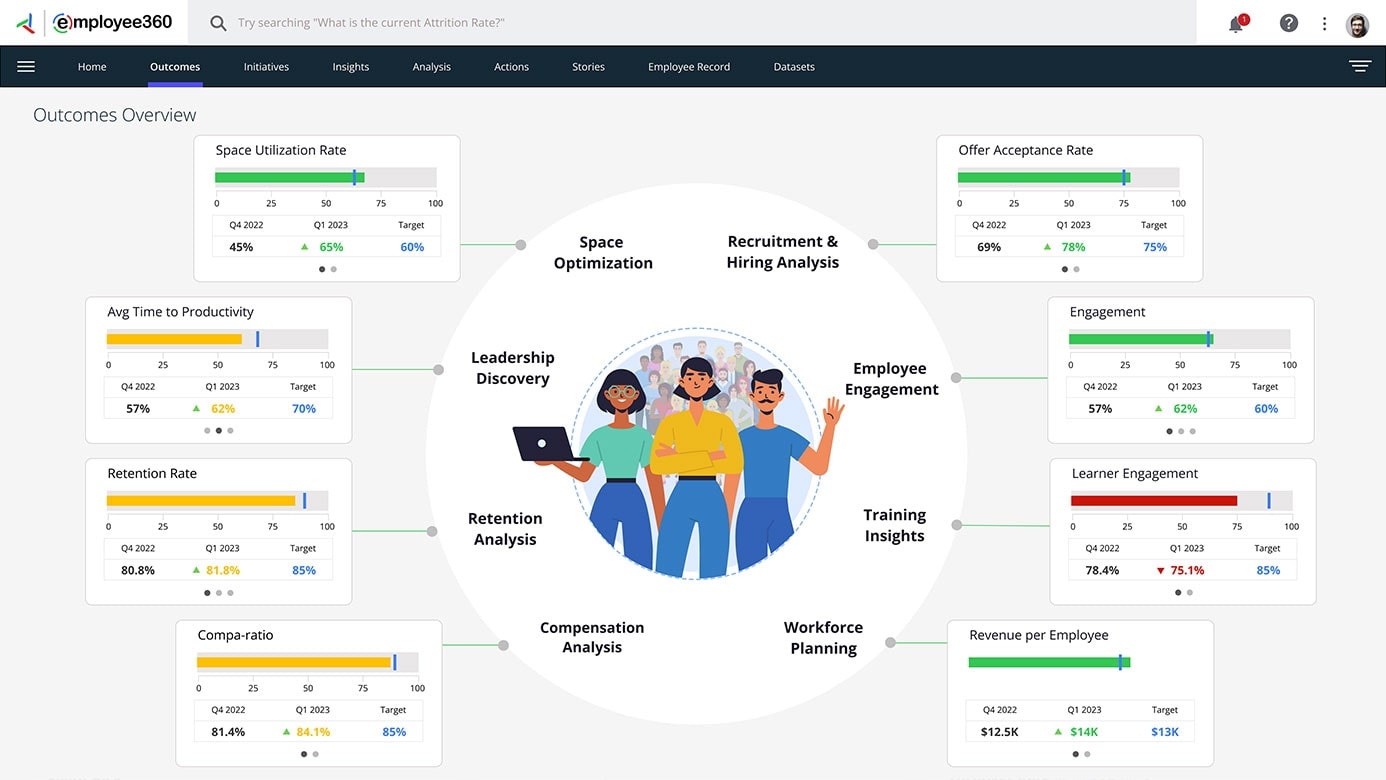
Task: Open the Recruitment & Hiring Analysis segment
Action: (x=783, y=251)
